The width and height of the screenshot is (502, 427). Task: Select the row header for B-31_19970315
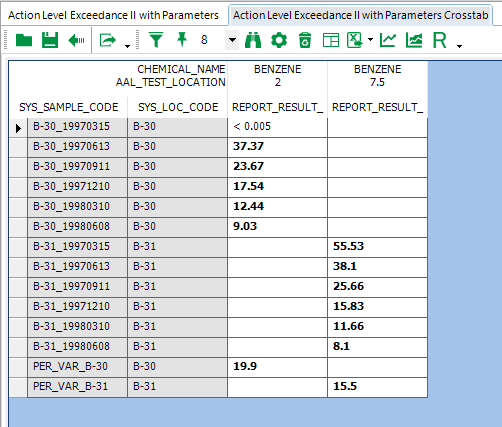pyautogui.click(x=18, y=247)
